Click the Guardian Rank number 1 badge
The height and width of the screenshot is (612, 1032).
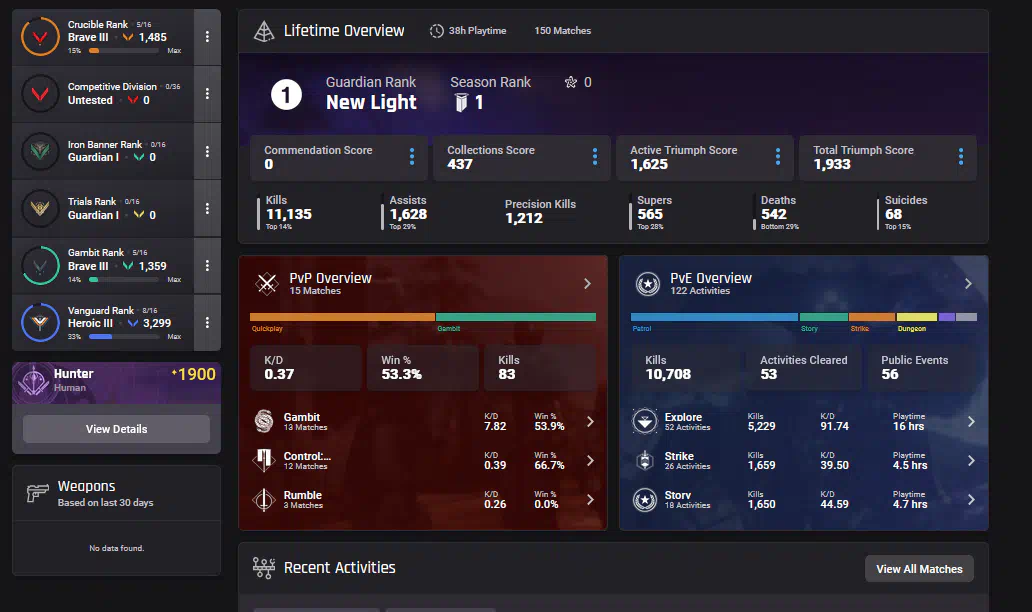click(x=286, y=95)
